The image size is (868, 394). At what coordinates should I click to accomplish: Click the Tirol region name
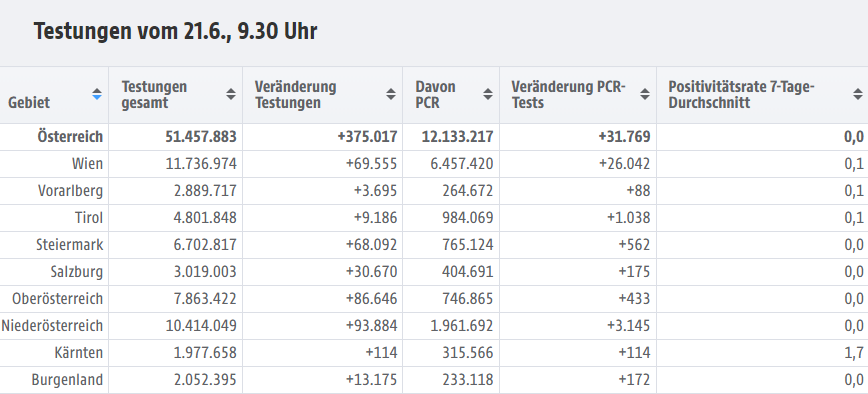tap(89, 218)
